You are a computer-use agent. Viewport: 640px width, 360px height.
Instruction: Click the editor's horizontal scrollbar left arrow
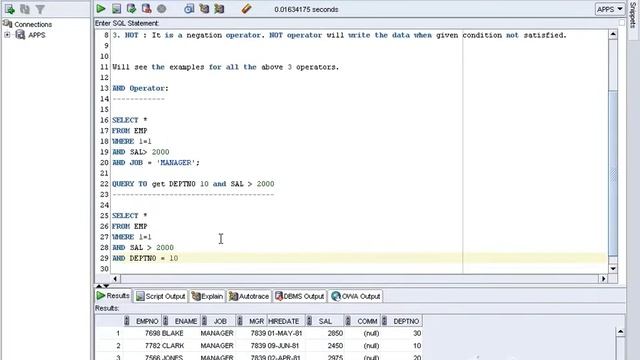[x=115, y=278]
